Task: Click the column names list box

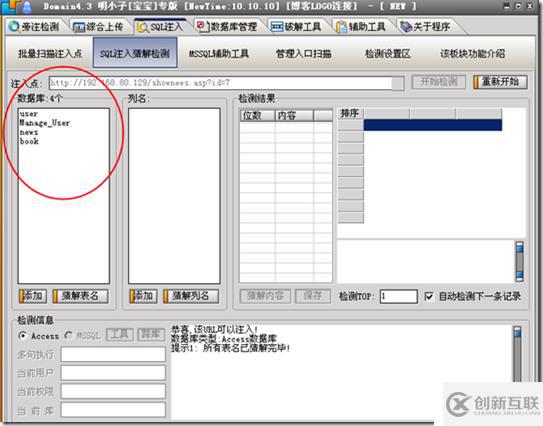Action: [x=174, y=196]
